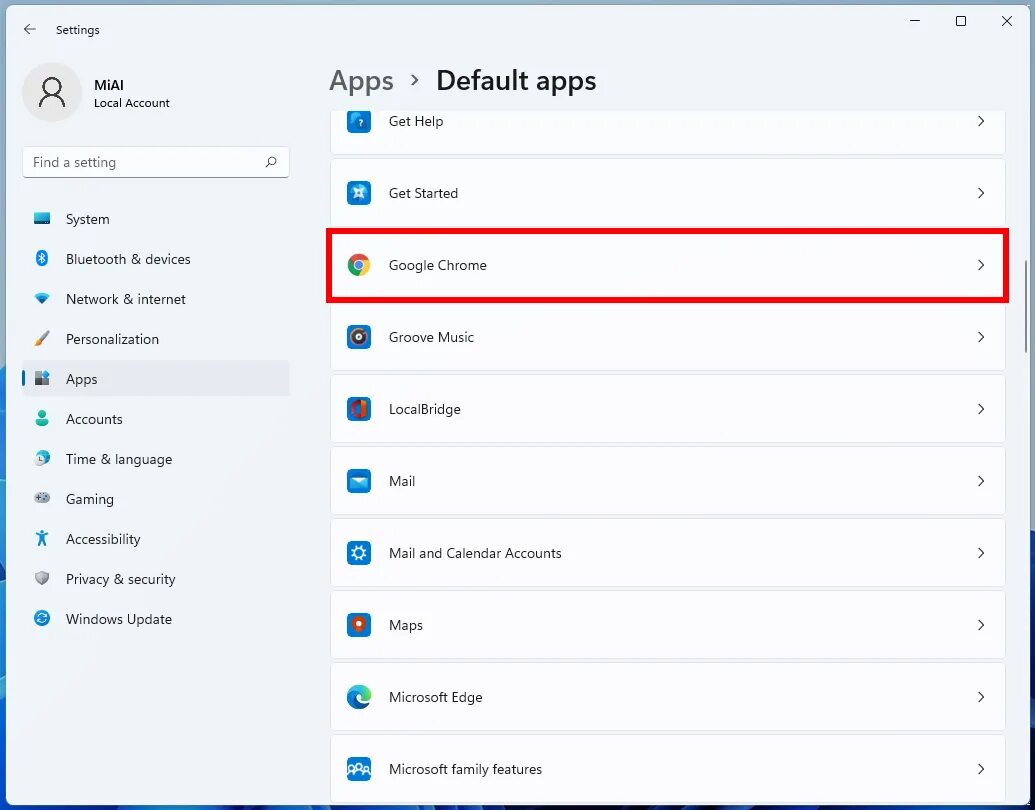Select Gaming in the sidebar

[x=156, y=498]
